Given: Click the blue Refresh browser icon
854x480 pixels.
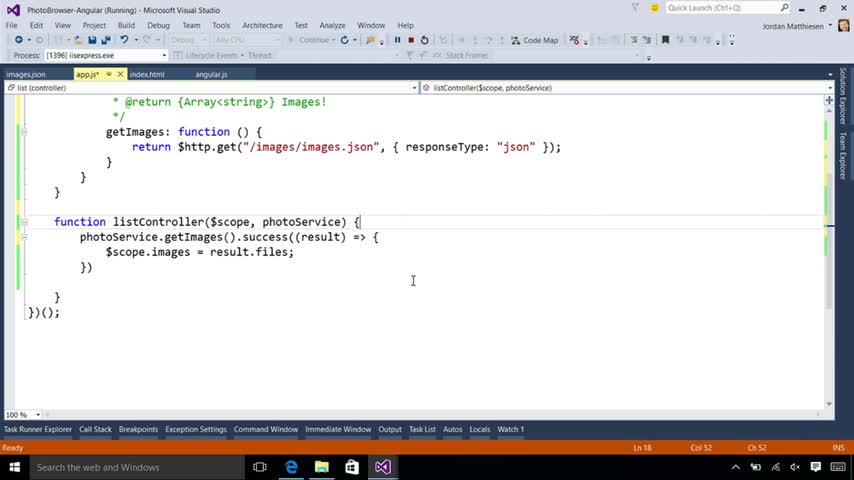Looking at the screenshot, I should coord(344,40).
